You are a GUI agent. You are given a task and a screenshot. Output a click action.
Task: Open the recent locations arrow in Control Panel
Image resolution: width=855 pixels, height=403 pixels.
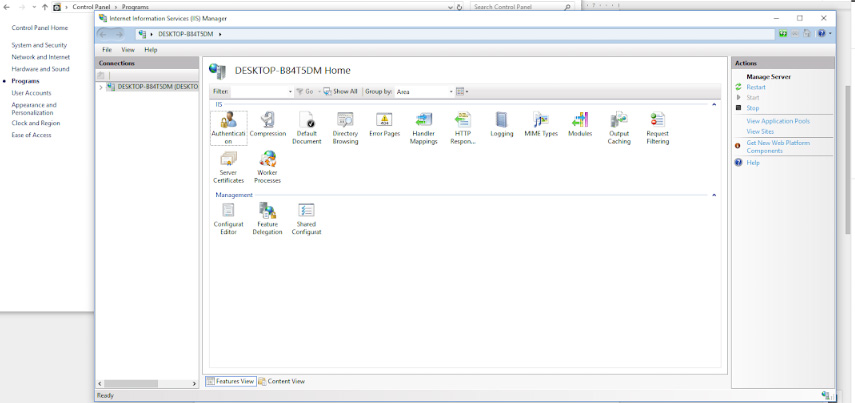[x=34, y=7]
